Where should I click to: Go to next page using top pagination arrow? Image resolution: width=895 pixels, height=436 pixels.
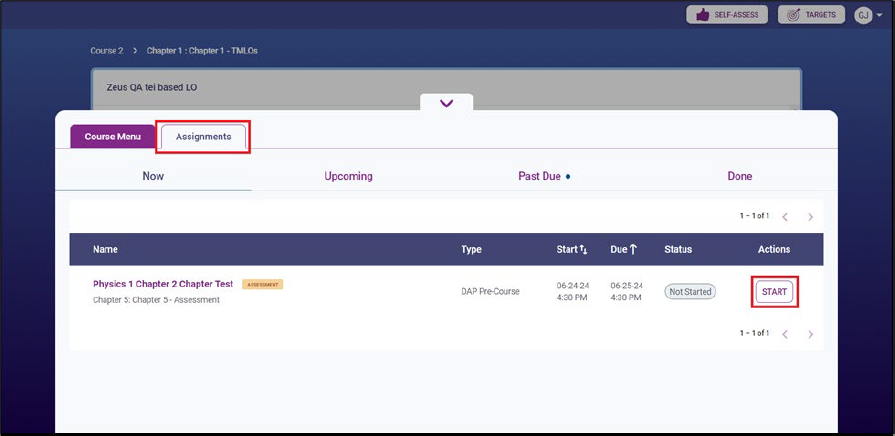(810, 216)
